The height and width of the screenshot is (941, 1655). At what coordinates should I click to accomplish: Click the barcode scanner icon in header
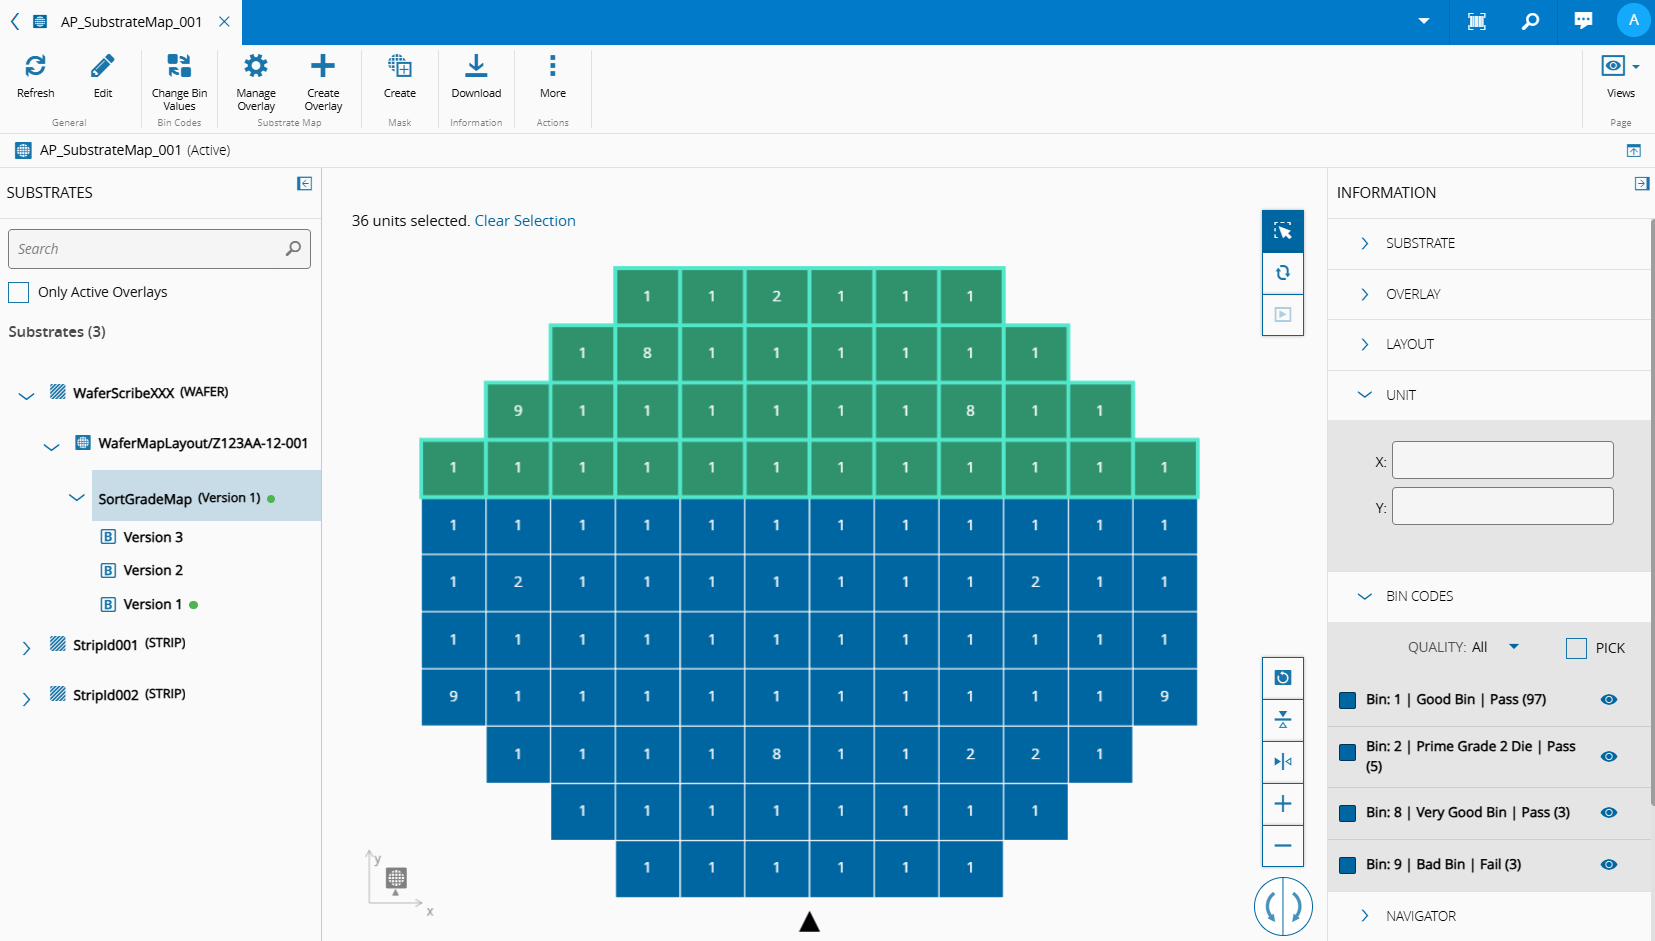[x=1477, y=21]
